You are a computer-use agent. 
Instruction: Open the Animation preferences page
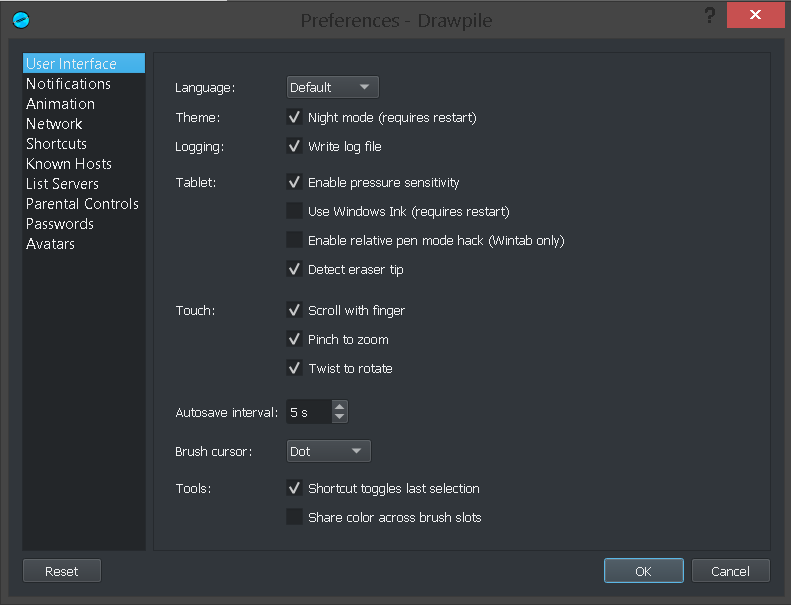[x=84, y=104]
